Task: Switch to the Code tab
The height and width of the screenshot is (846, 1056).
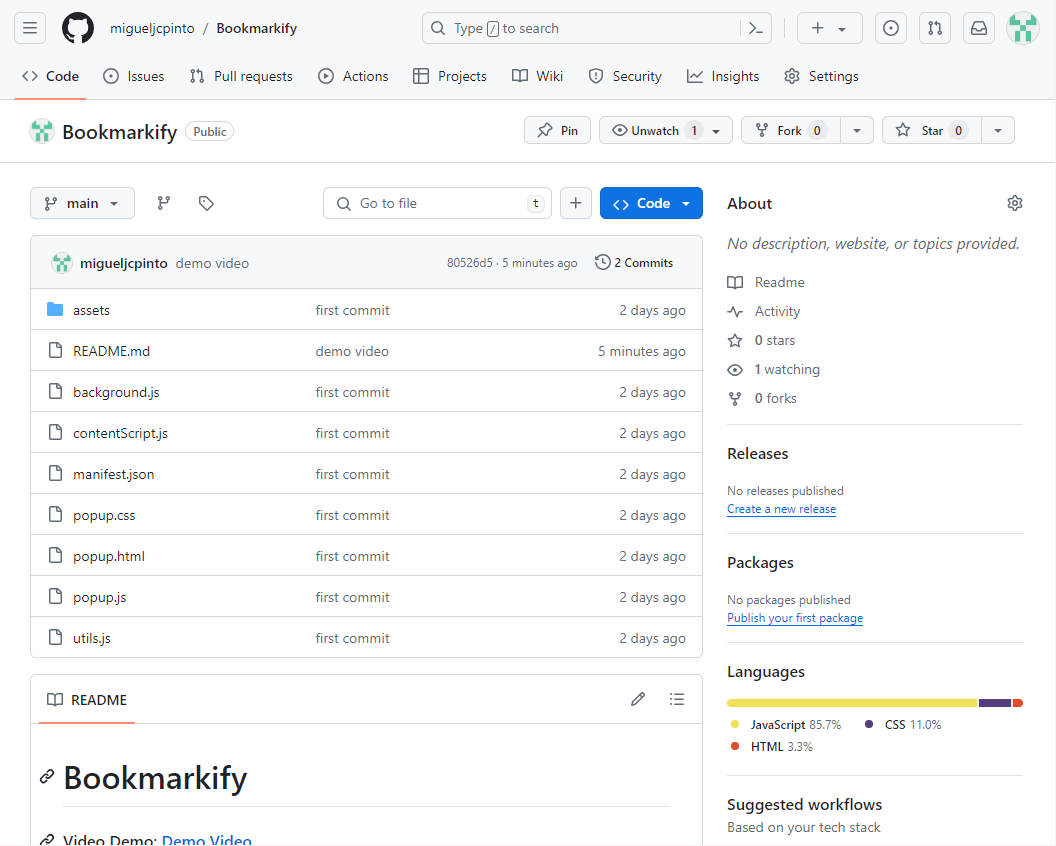Action: click(x=51, y=76)
